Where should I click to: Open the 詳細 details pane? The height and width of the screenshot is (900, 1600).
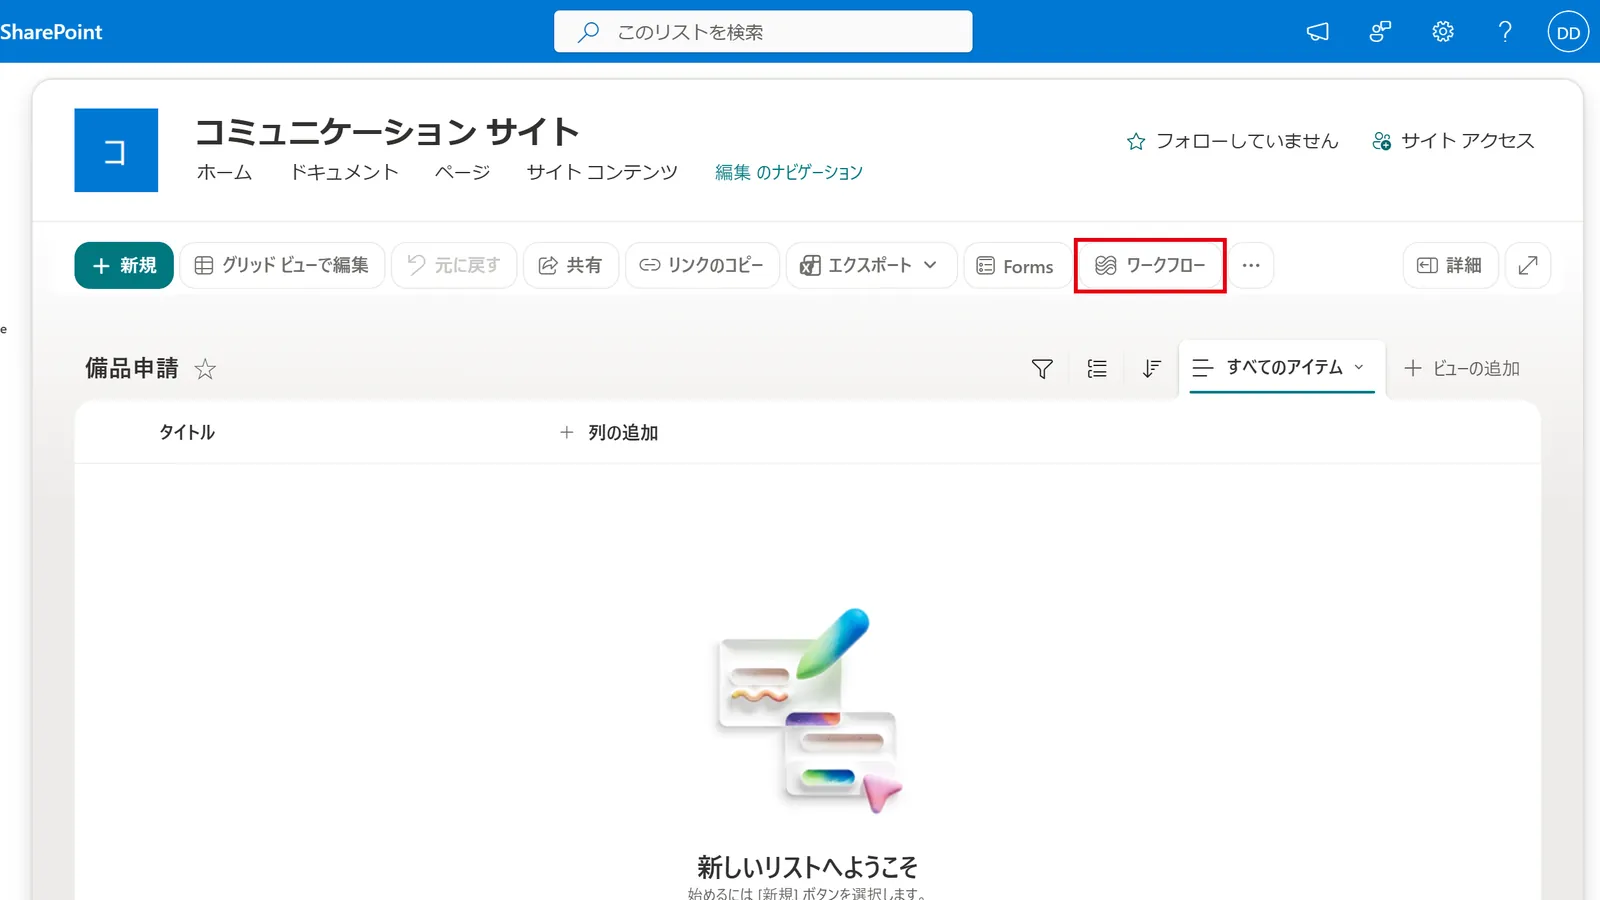[1450, 265]
